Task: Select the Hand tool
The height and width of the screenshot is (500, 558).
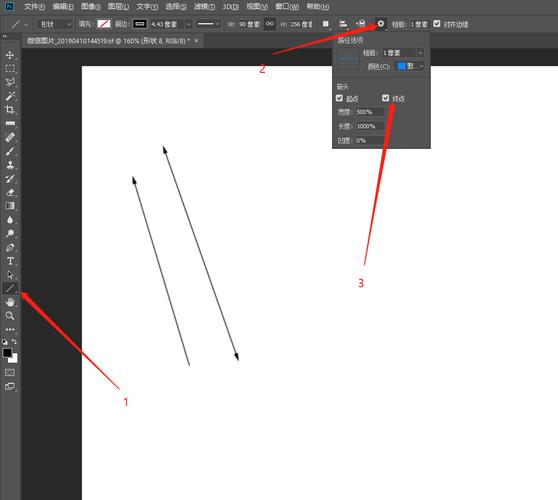Action: tap(10, 302)
